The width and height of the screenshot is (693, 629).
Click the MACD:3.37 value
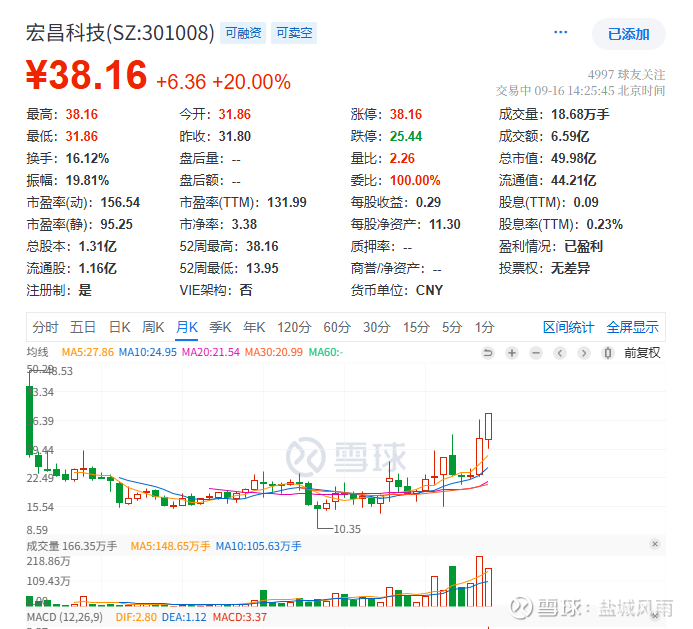point(240,617)
